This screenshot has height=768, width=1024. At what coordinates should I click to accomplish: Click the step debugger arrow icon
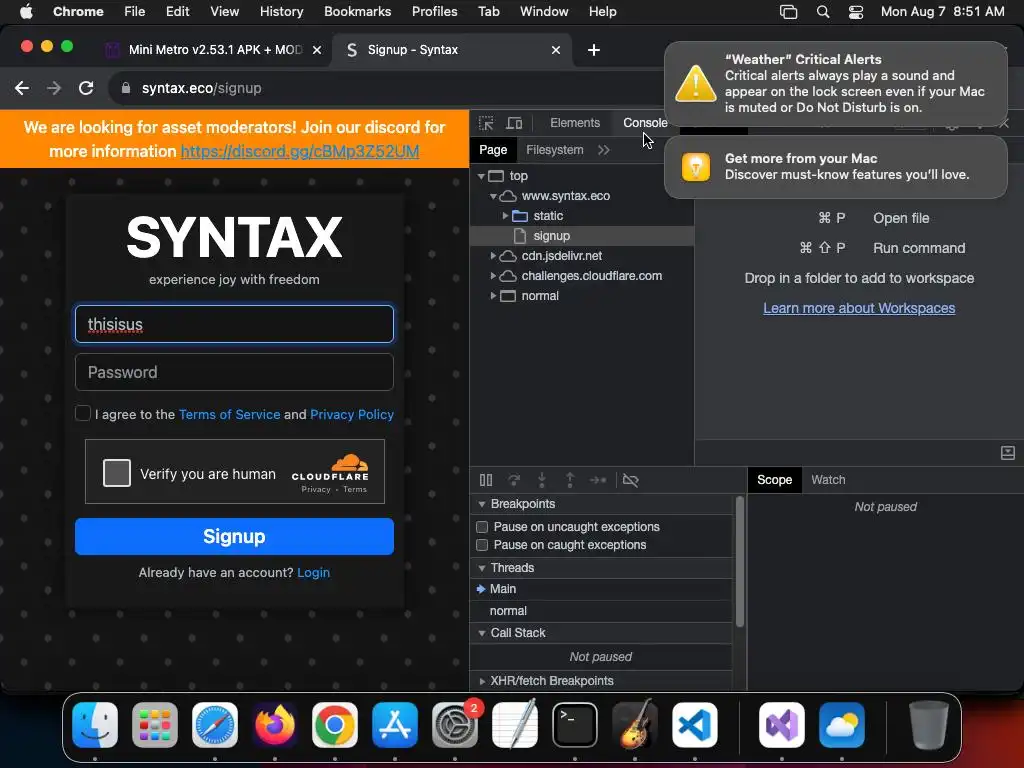coord(598,480)
